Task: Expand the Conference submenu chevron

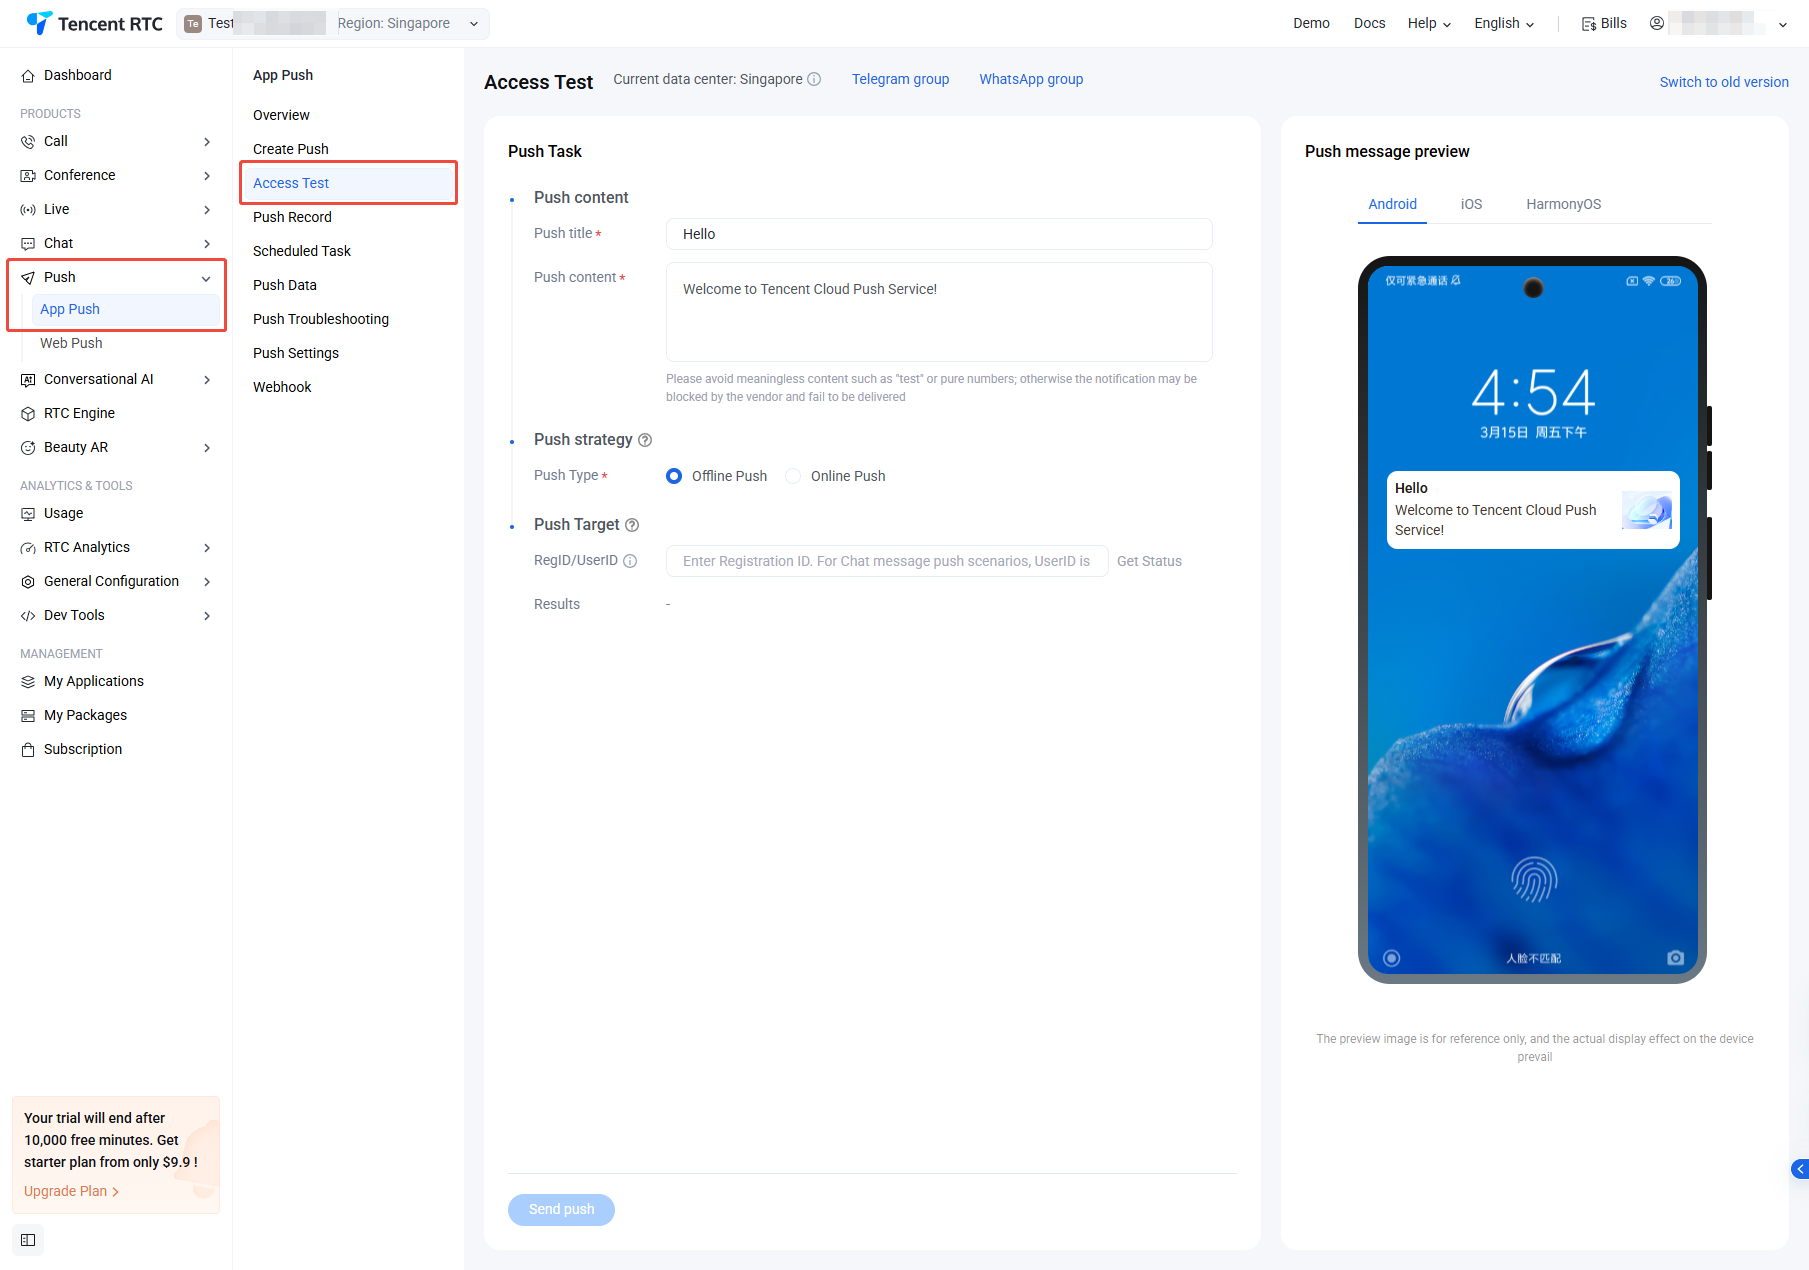Action: pyautogui.click(x=207, y=176)
